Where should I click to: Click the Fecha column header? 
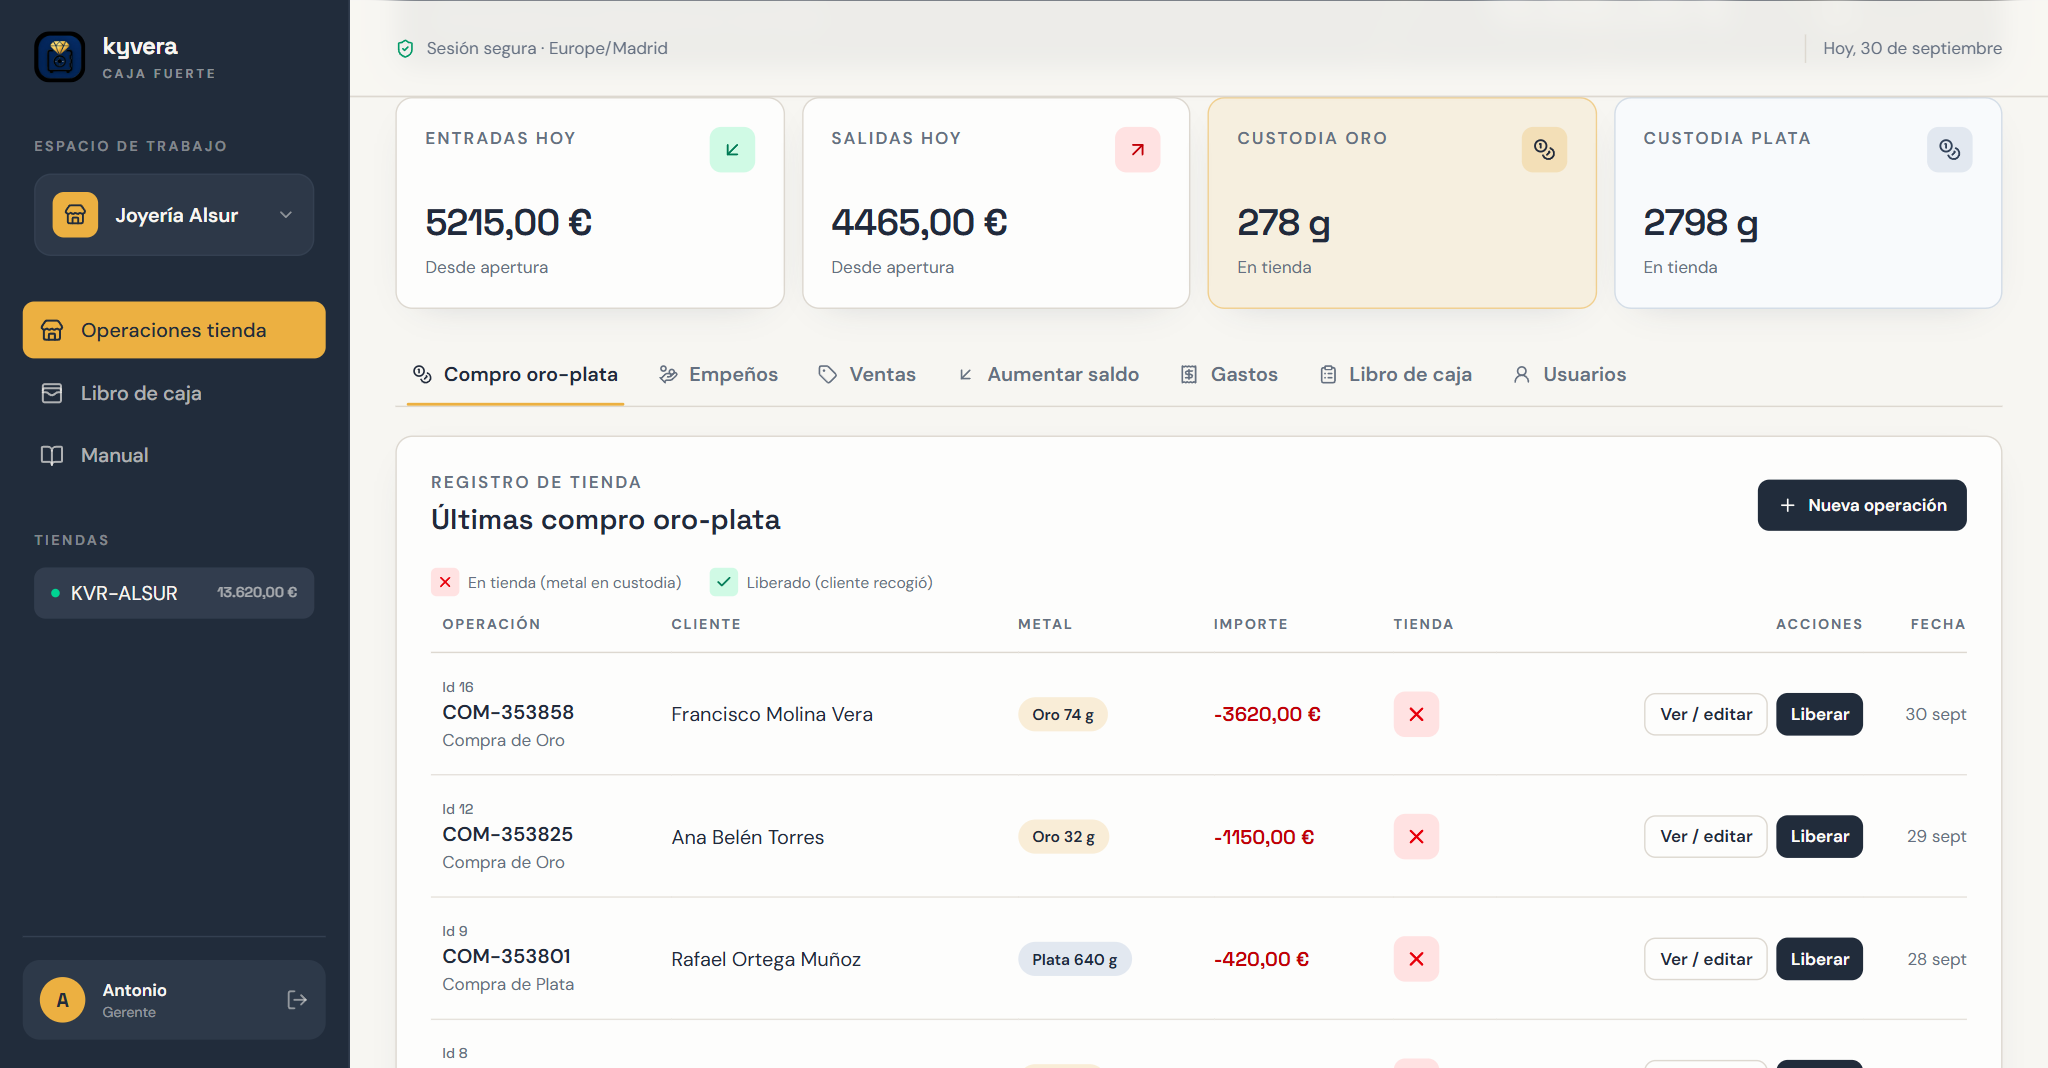[x=1938, y=624]
